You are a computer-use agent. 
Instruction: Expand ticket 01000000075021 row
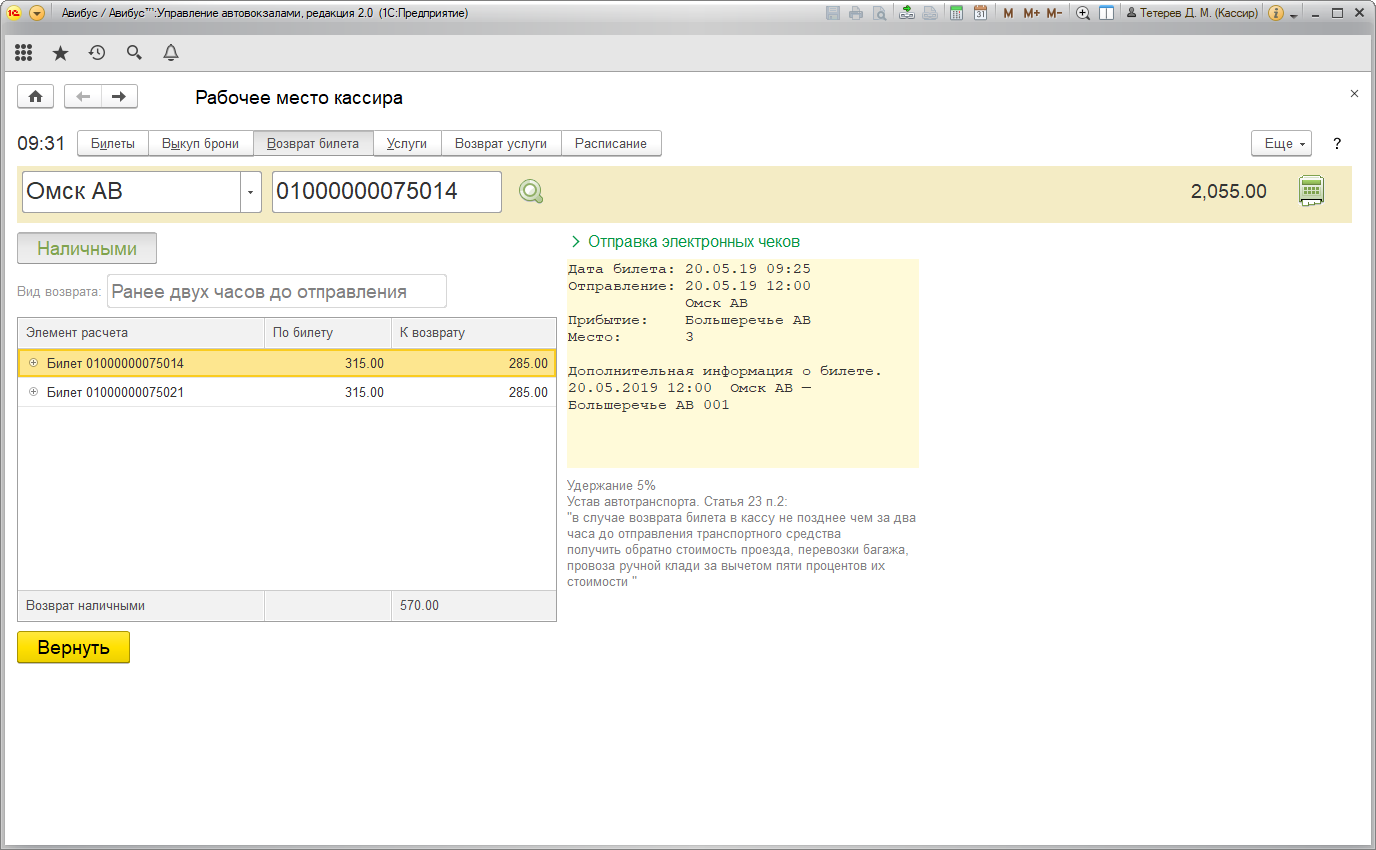tap(33, 392)
